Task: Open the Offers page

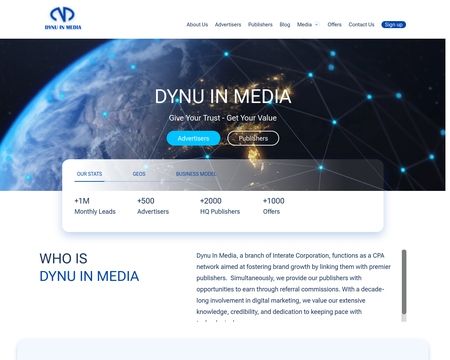Action: (x=334, y=25)
